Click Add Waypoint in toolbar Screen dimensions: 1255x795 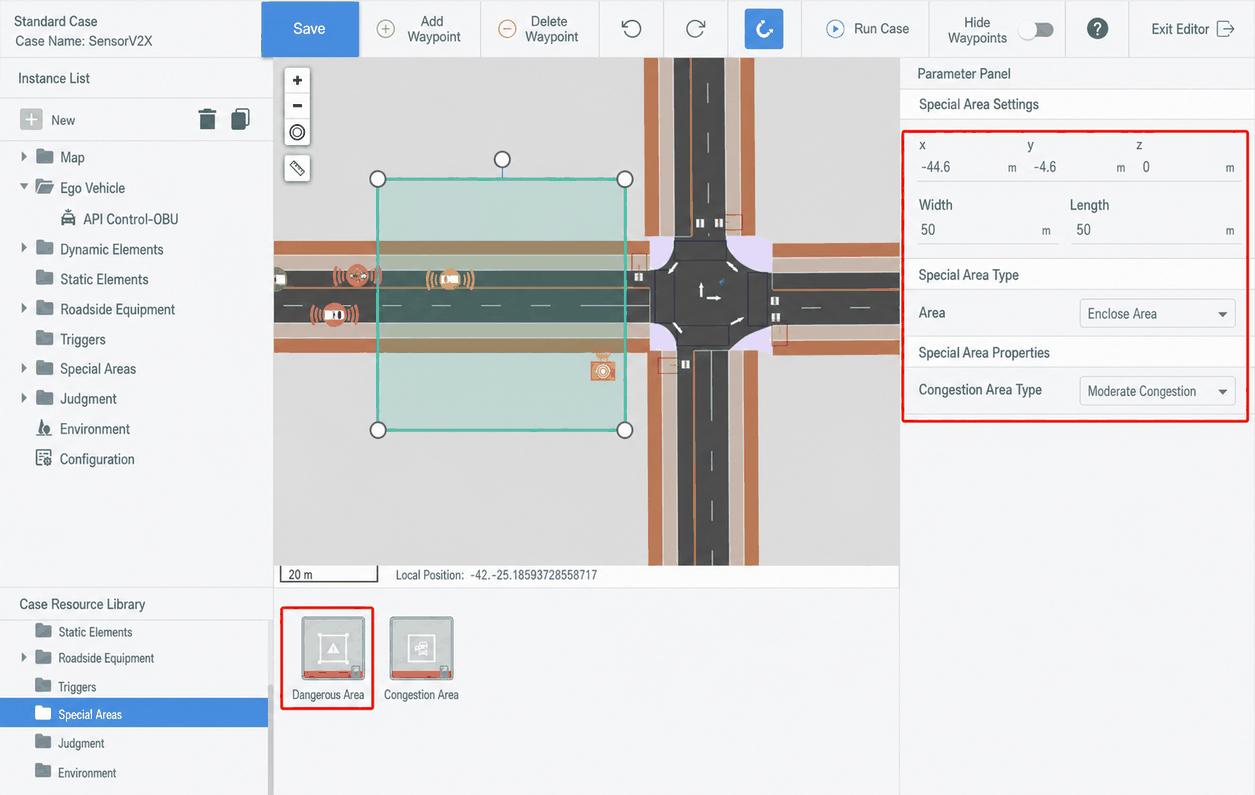(420, 29)
